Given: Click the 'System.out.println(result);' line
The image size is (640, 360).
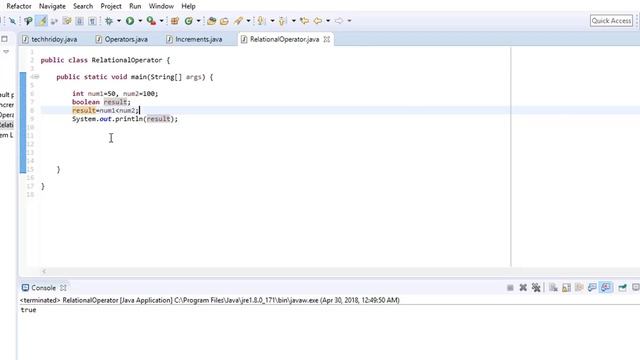Looking at the screenshot, I should [125, 119].
